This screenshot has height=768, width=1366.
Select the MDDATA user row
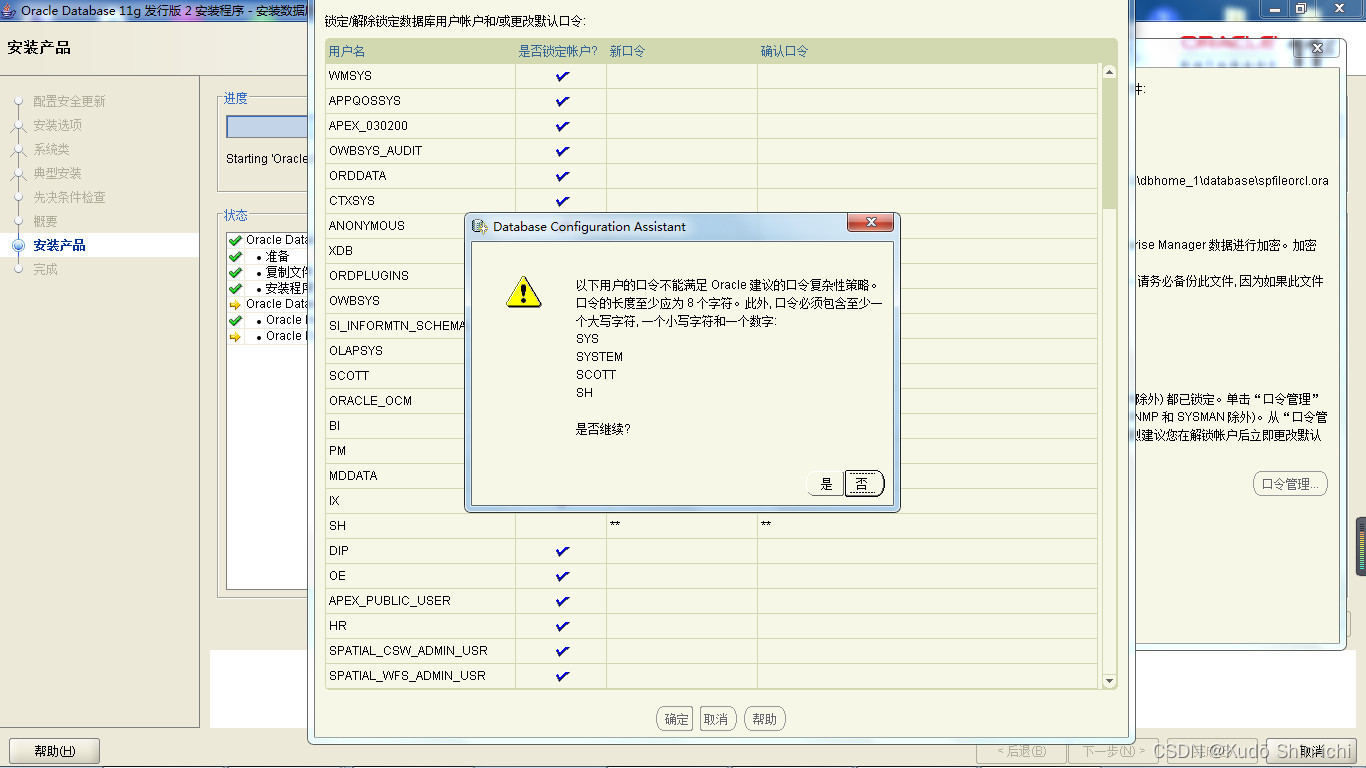click(x=353, y=476)
